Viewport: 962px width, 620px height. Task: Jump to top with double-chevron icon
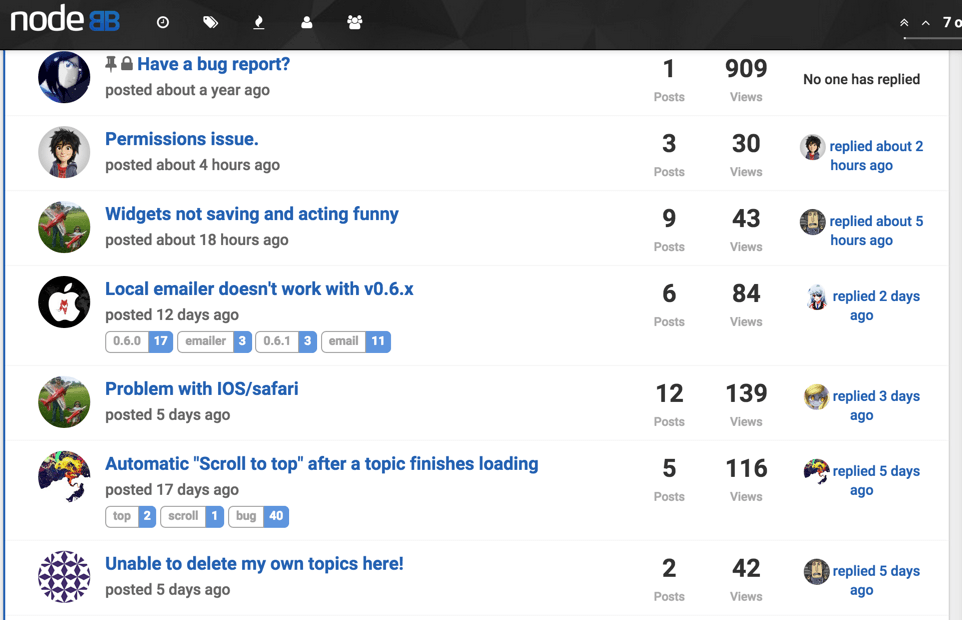coord(904,22)
